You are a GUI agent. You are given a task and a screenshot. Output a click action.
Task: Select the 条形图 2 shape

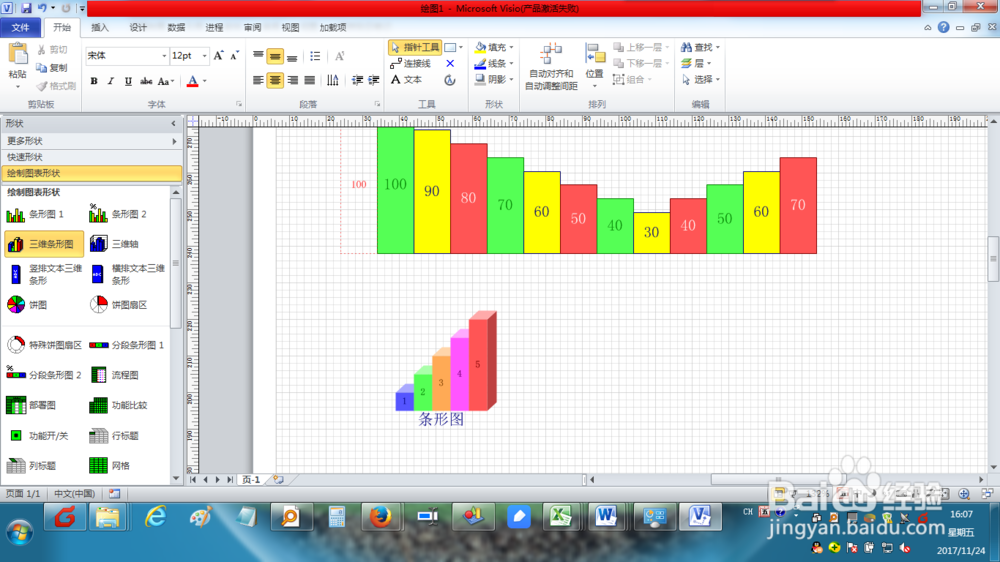119,214
